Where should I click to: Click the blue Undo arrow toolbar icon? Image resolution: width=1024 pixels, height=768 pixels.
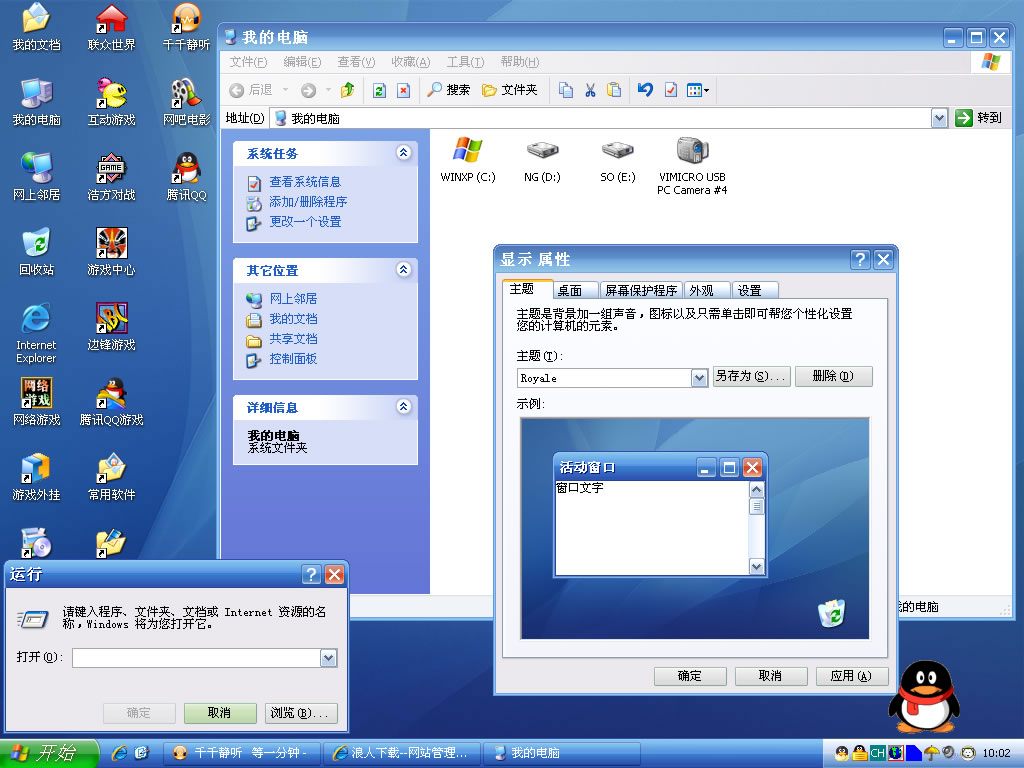(x=645, y=90)
